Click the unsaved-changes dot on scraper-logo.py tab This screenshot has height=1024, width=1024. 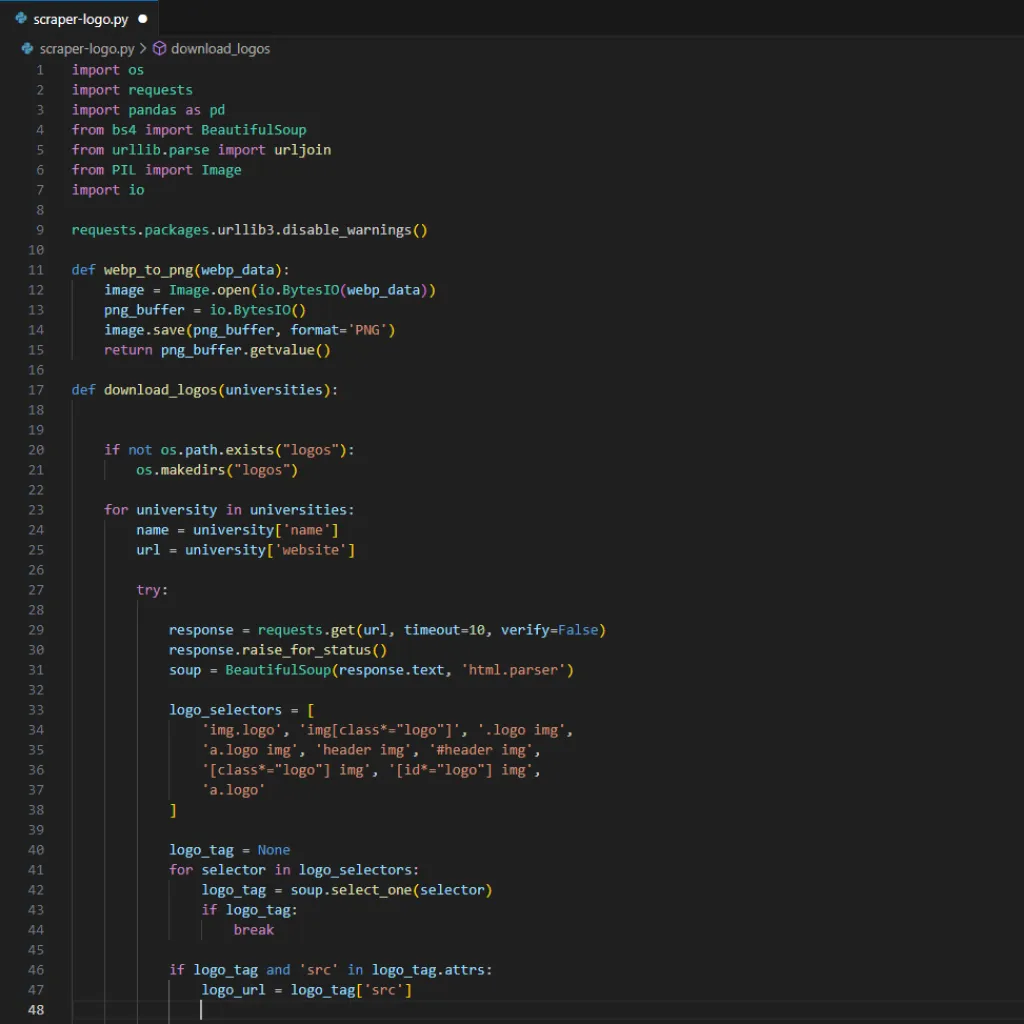click(143, 19)
